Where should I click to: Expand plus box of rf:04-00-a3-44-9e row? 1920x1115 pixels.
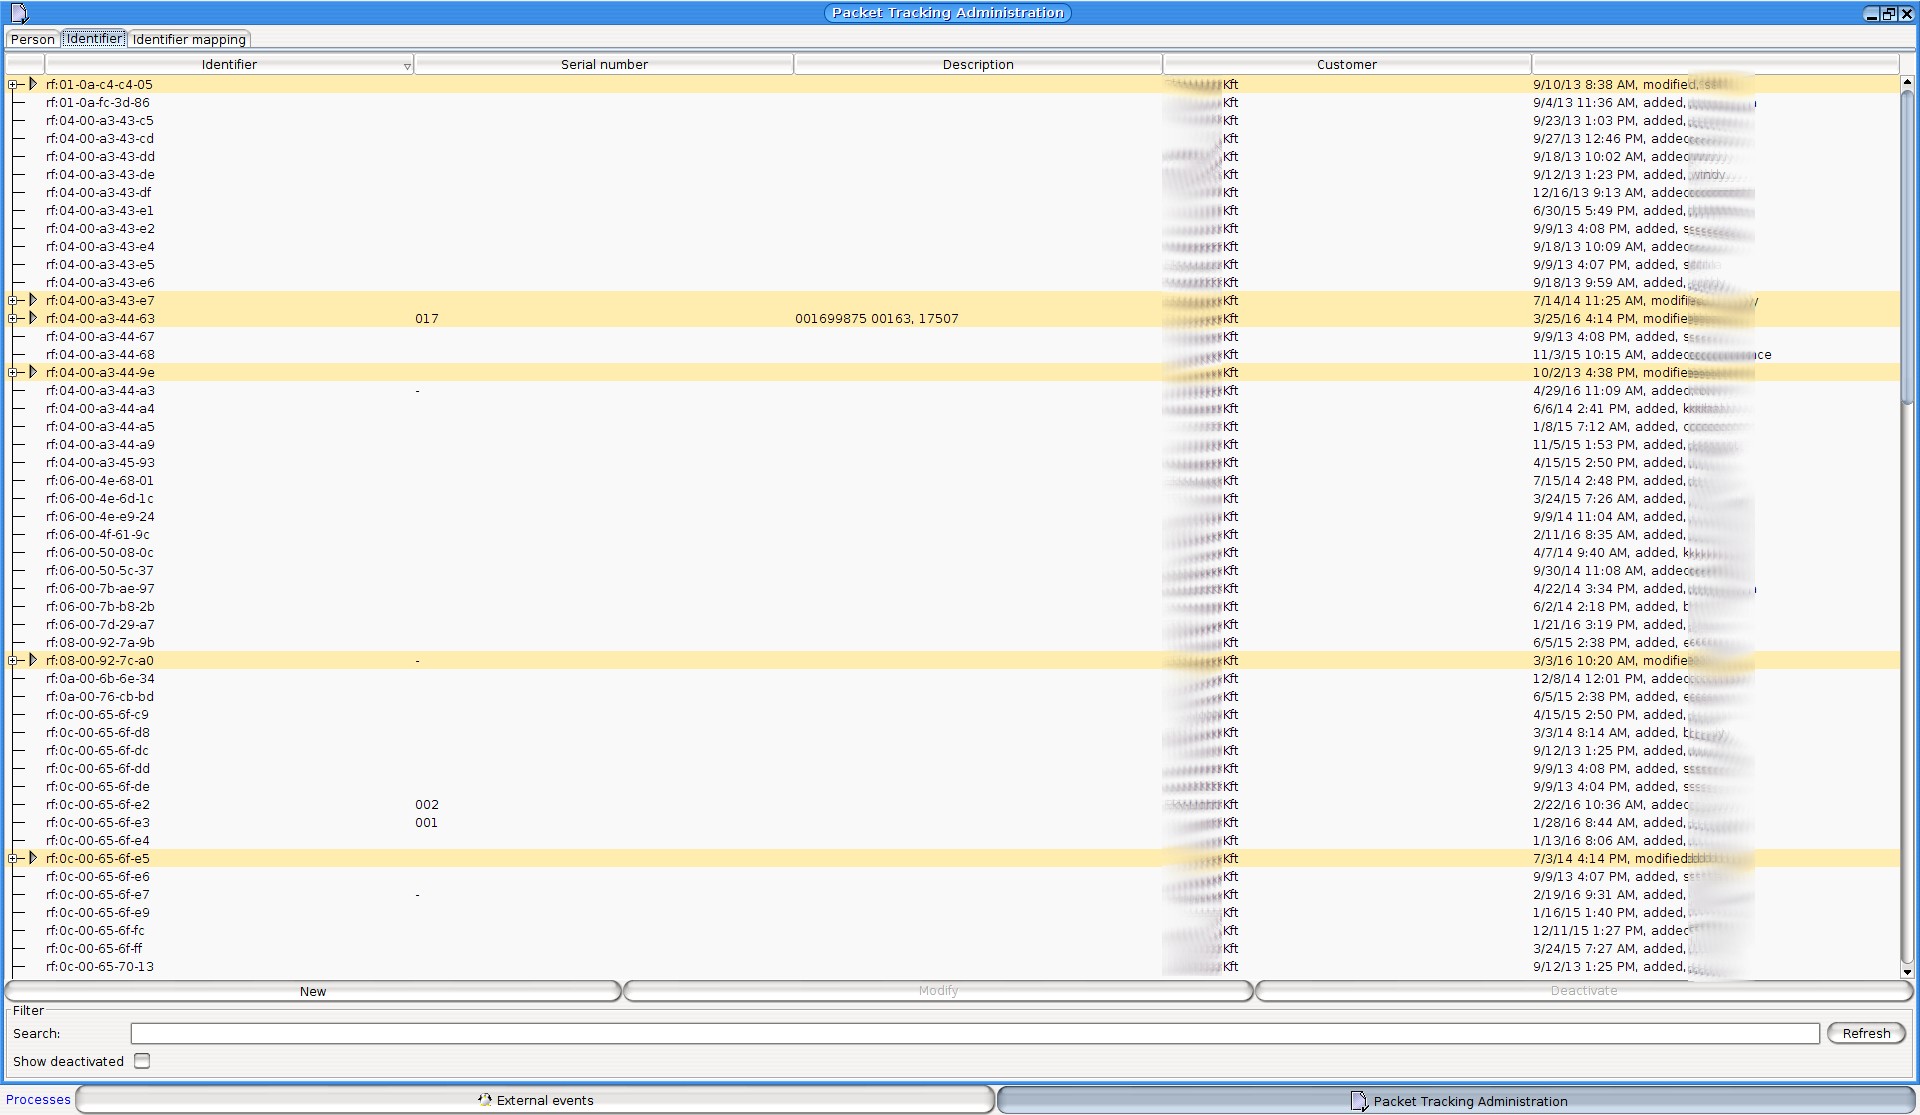coord(13,372)
